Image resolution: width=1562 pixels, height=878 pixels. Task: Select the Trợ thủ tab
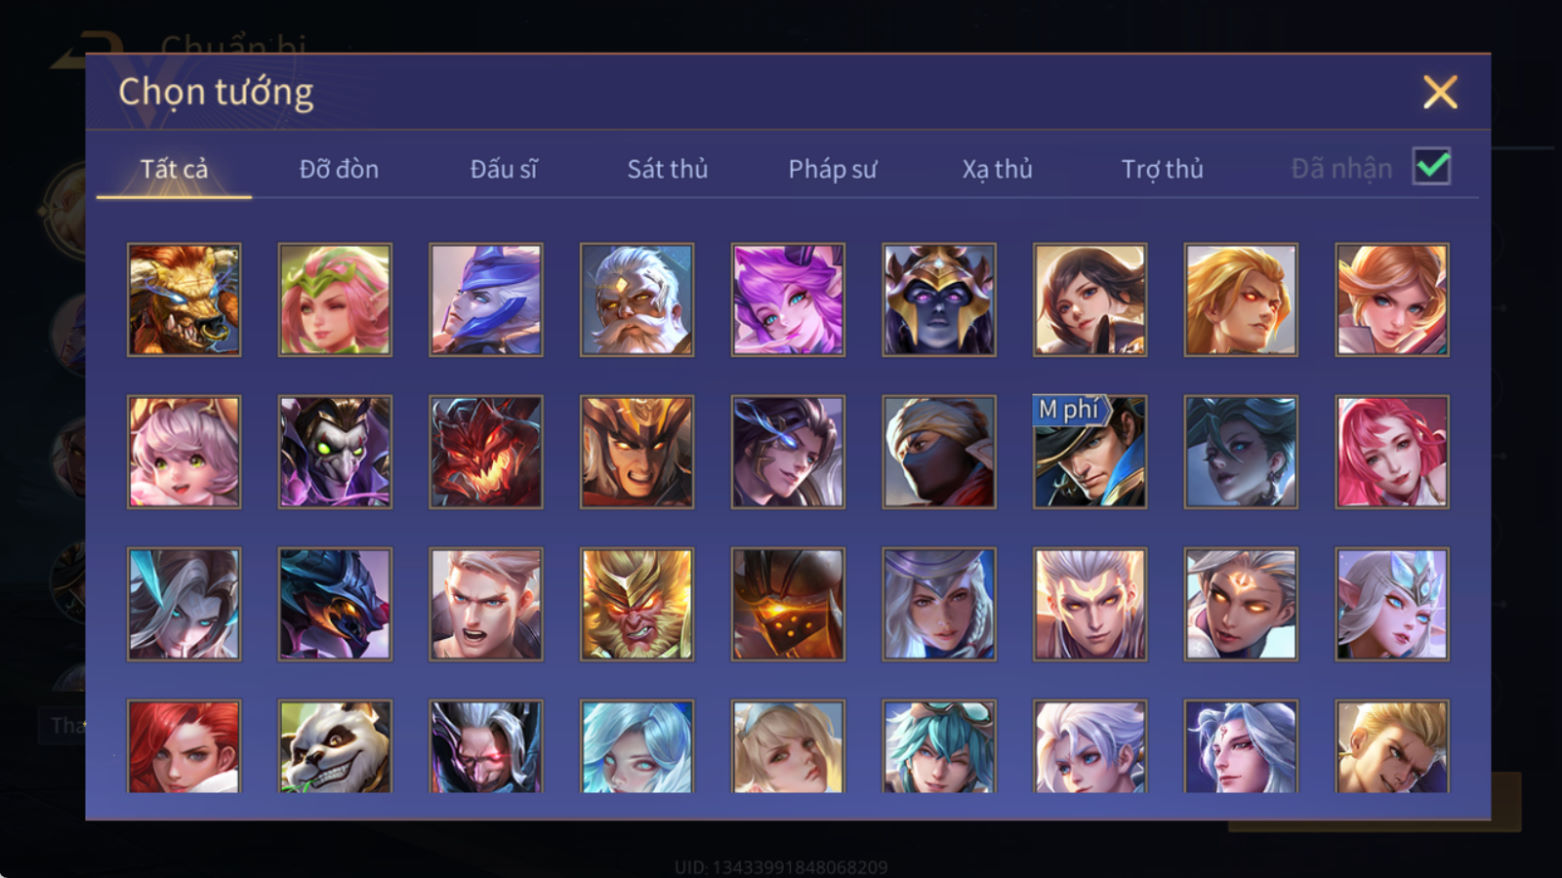point(1162,169)
